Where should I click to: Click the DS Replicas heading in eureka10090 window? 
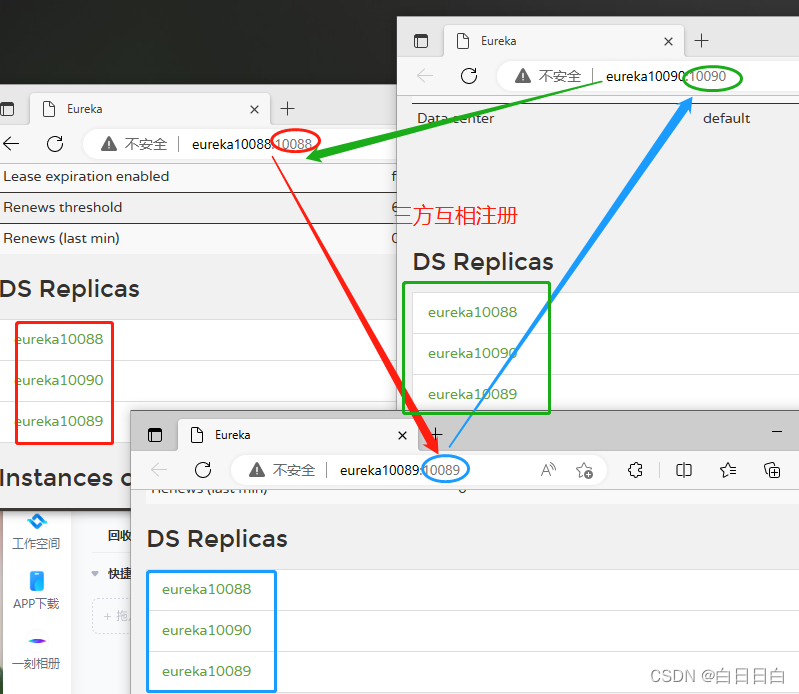483,262
